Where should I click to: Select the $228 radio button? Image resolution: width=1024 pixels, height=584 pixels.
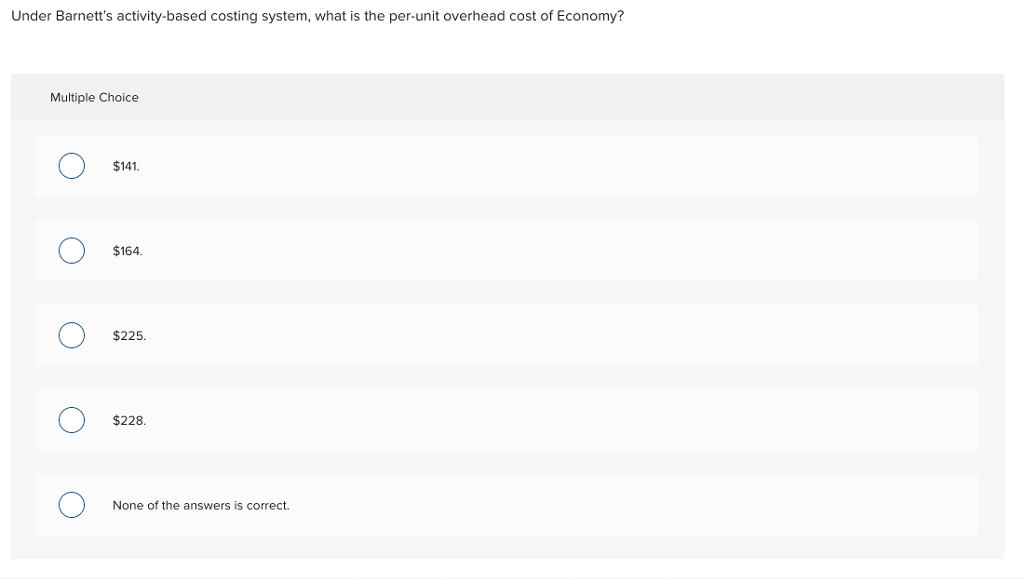71,420
